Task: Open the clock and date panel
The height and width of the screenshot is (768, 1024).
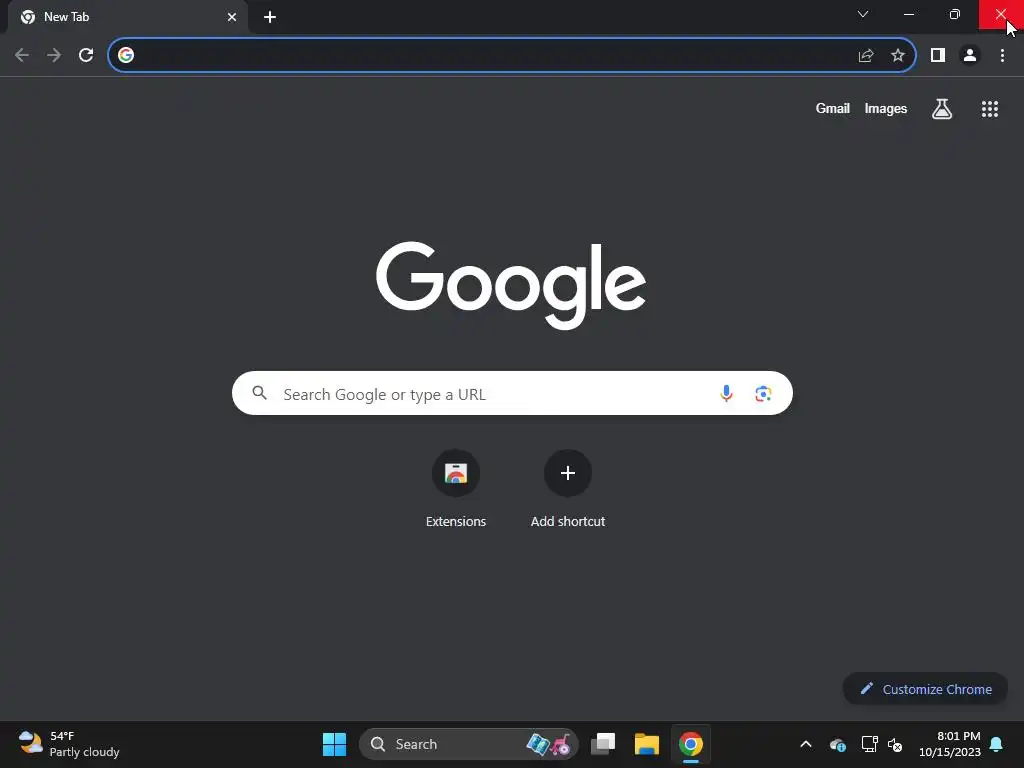Action: click(950, 744)
